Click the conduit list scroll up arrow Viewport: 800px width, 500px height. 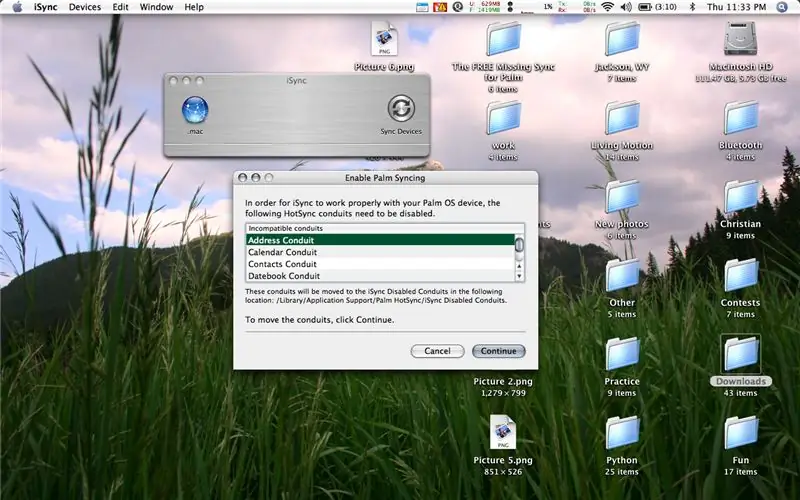519,266
